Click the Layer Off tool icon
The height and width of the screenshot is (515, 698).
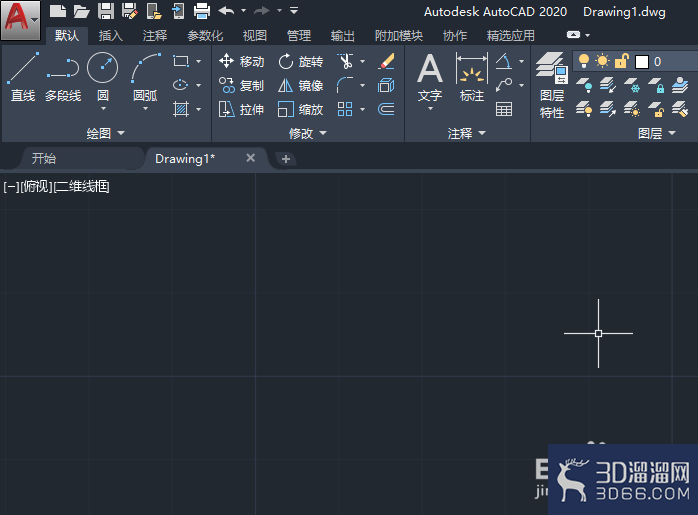584,85
